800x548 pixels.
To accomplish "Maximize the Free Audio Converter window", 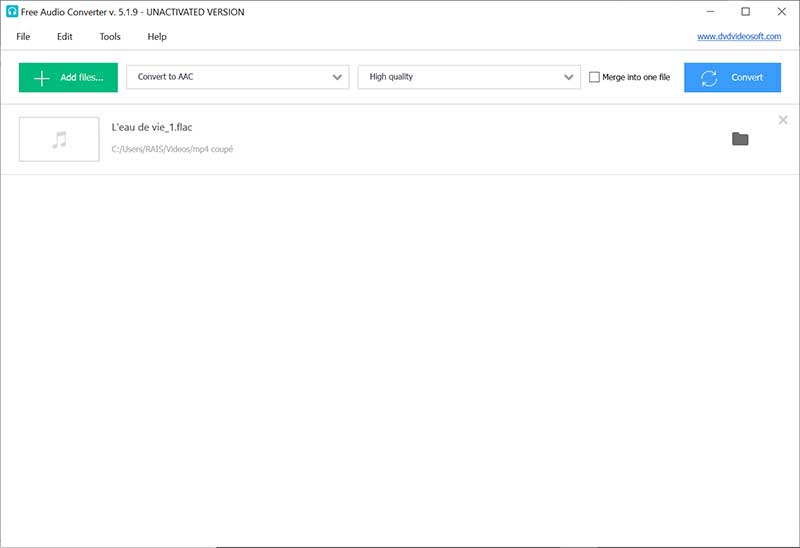I will pos(745,11).
